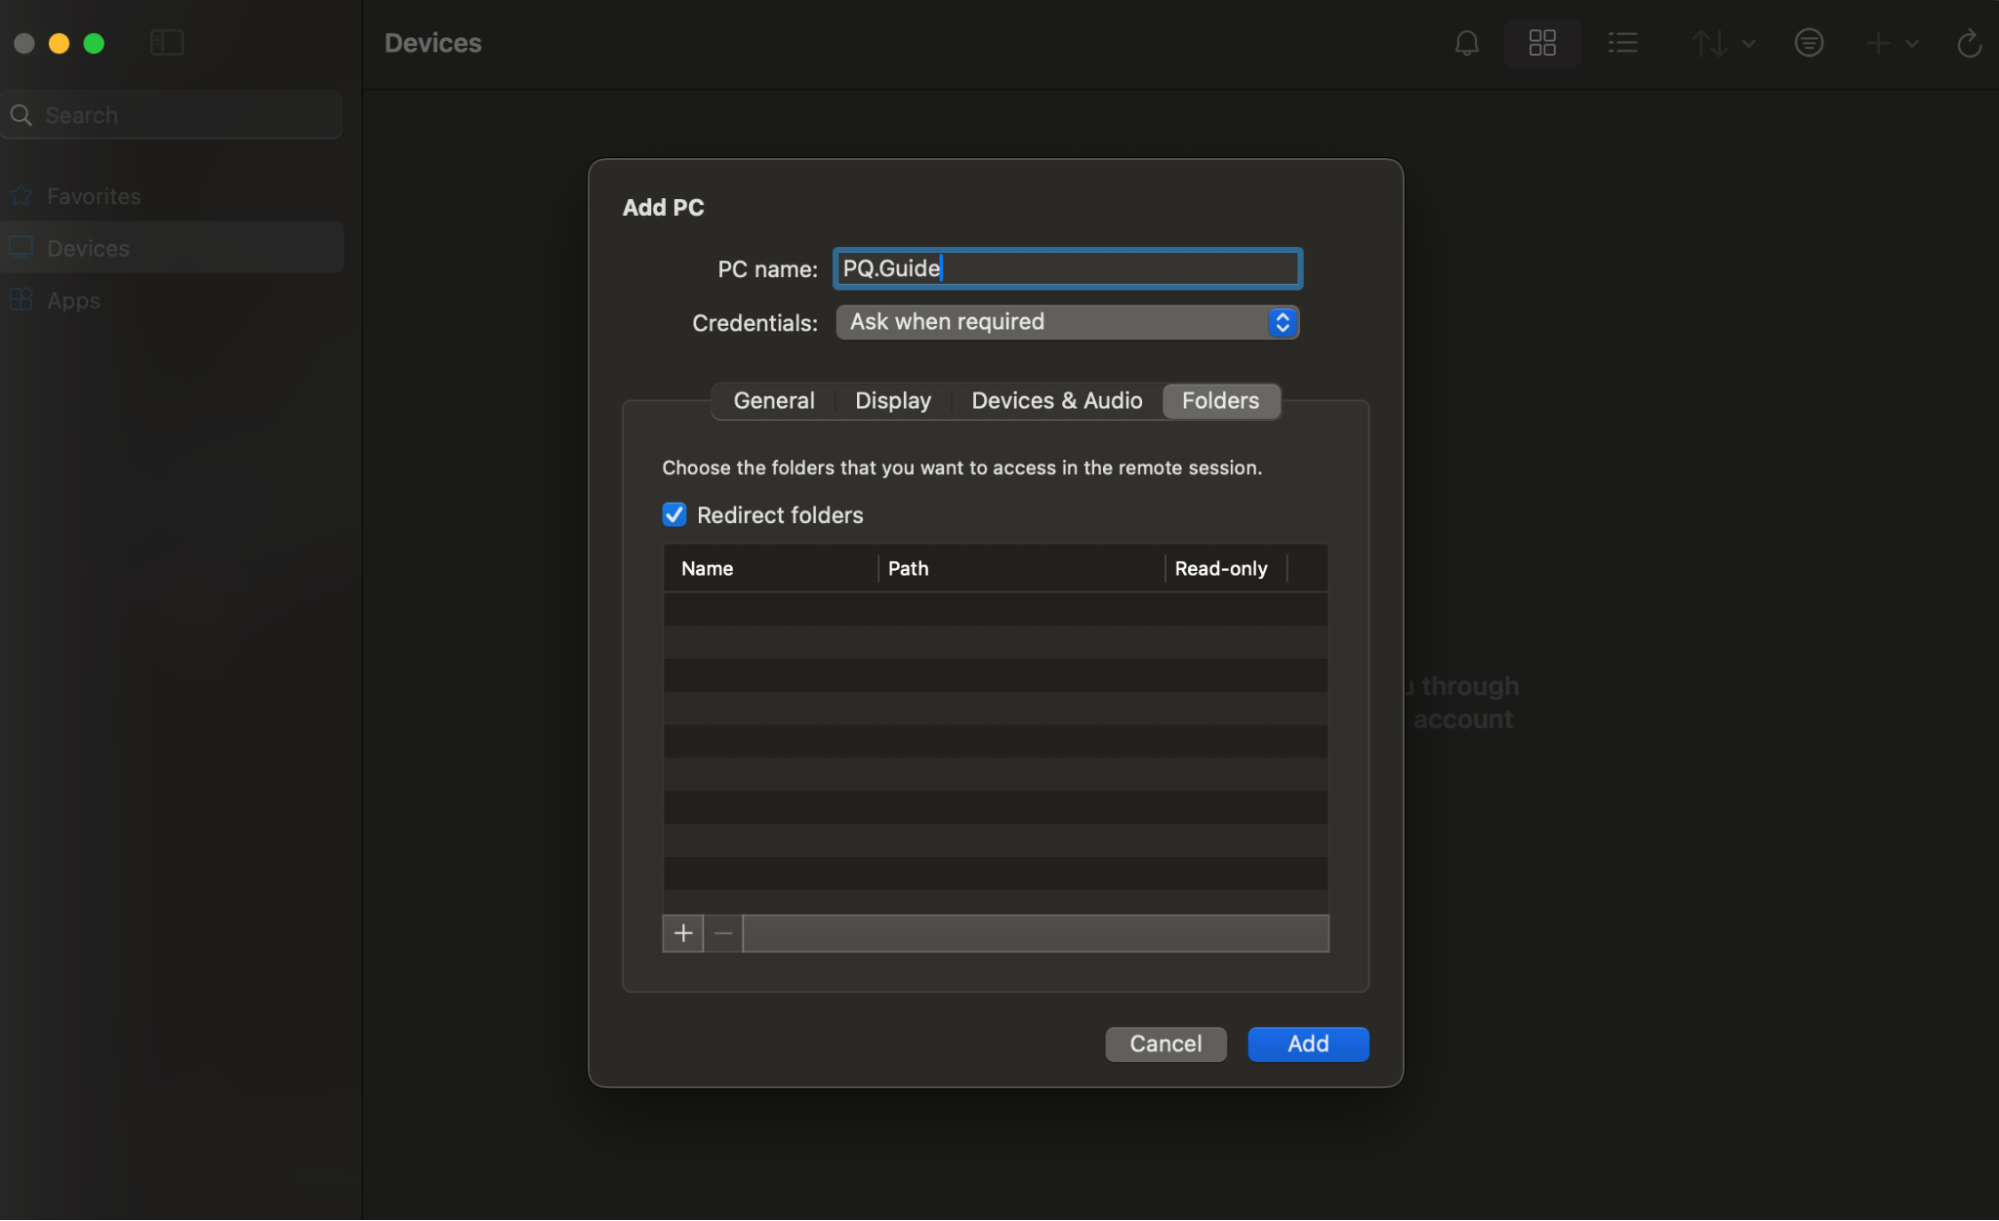Viewport: 1999px width, 1221px height.
Task: Open the plus add menu in toolbar
Action: [1891, 43]
